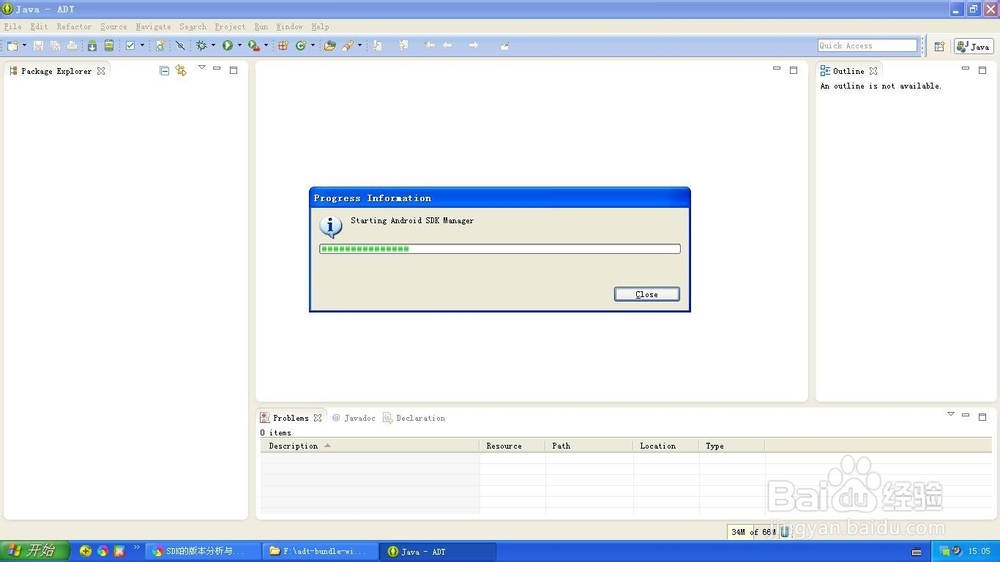Open the Problems view menu triangle
The height and width of the screenshot is (562, 1000).
tap(950, 414)
